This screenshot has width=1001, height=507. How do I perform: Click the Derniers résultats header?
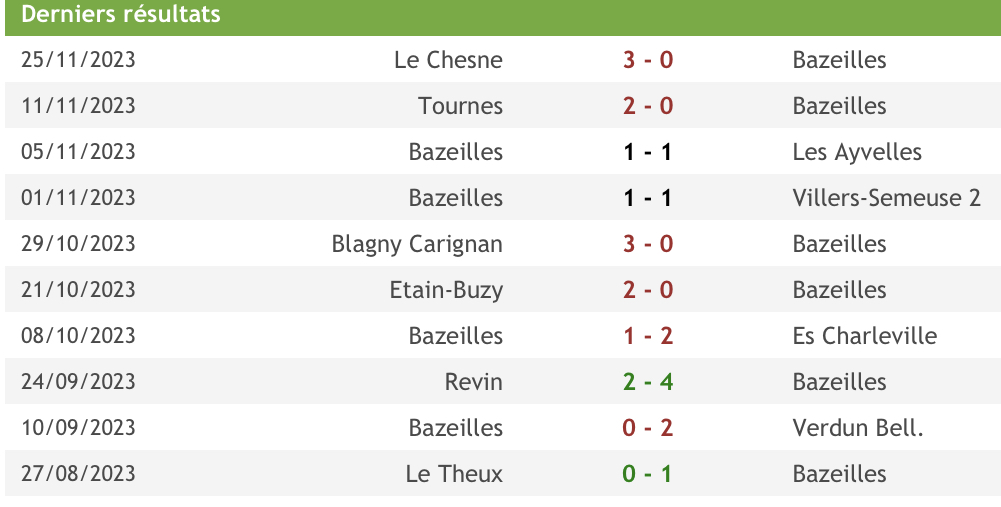[121, 14]
